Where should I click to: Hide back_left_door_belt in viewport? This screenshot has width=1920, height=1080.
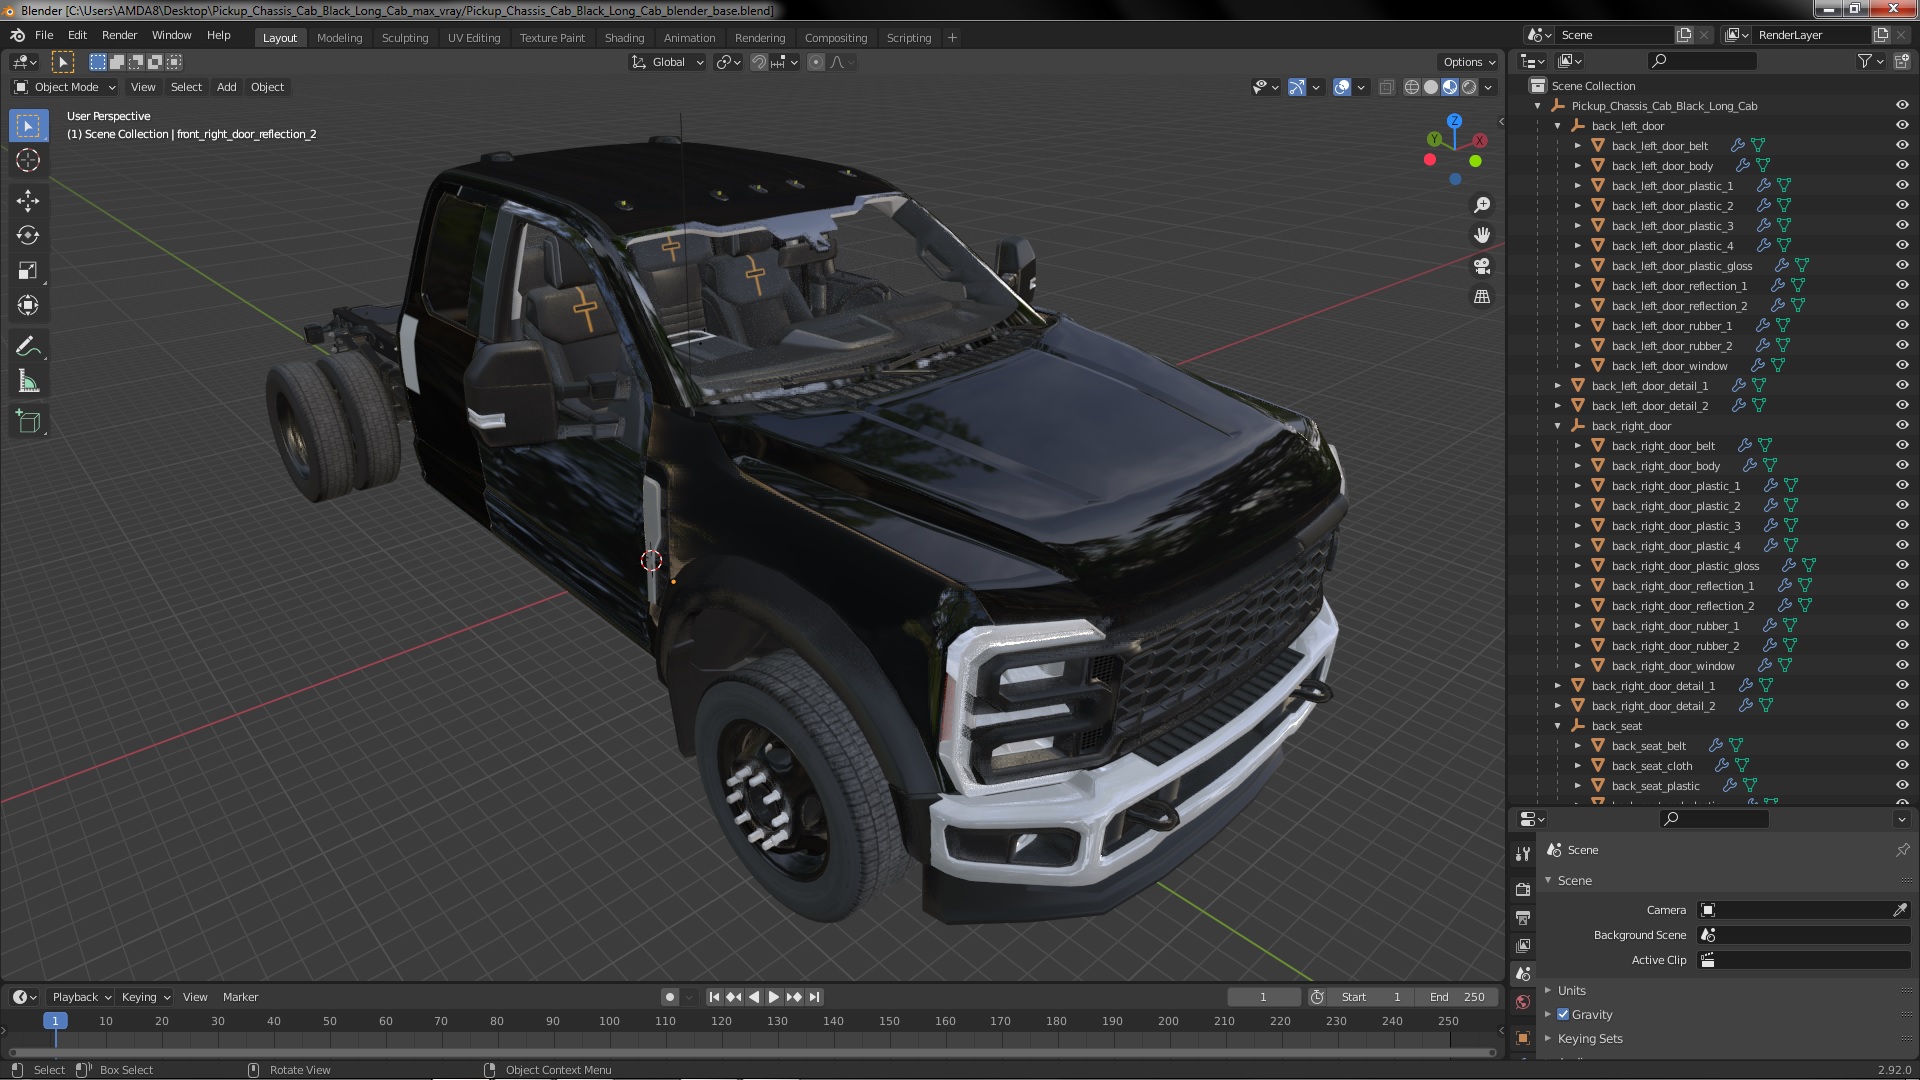click(x=1901, y=146)
